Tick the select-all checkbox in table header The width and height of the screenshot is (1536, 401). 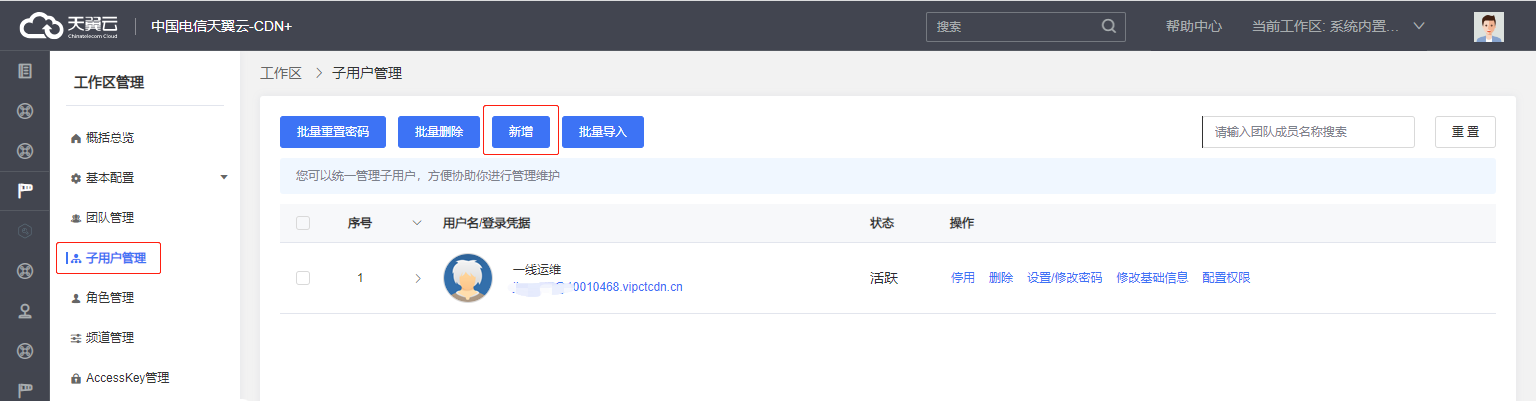303,223
